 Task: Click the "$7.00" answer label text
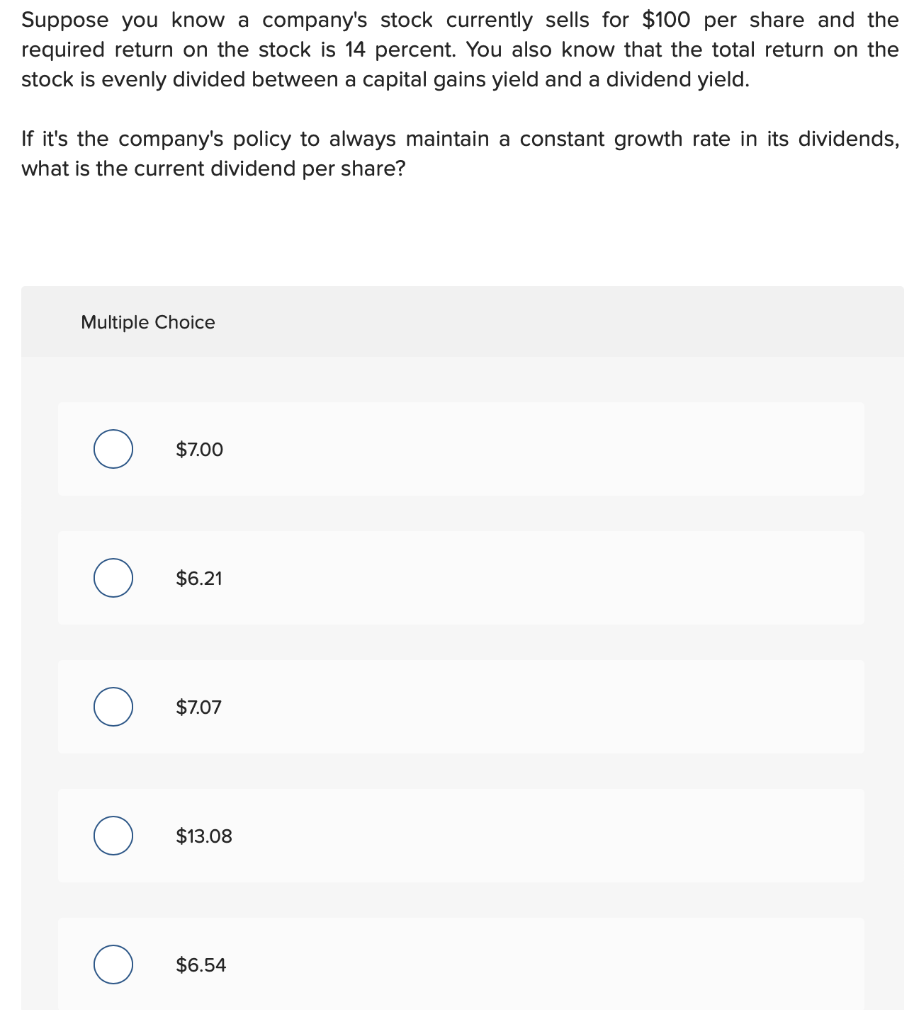coord(199,450)
